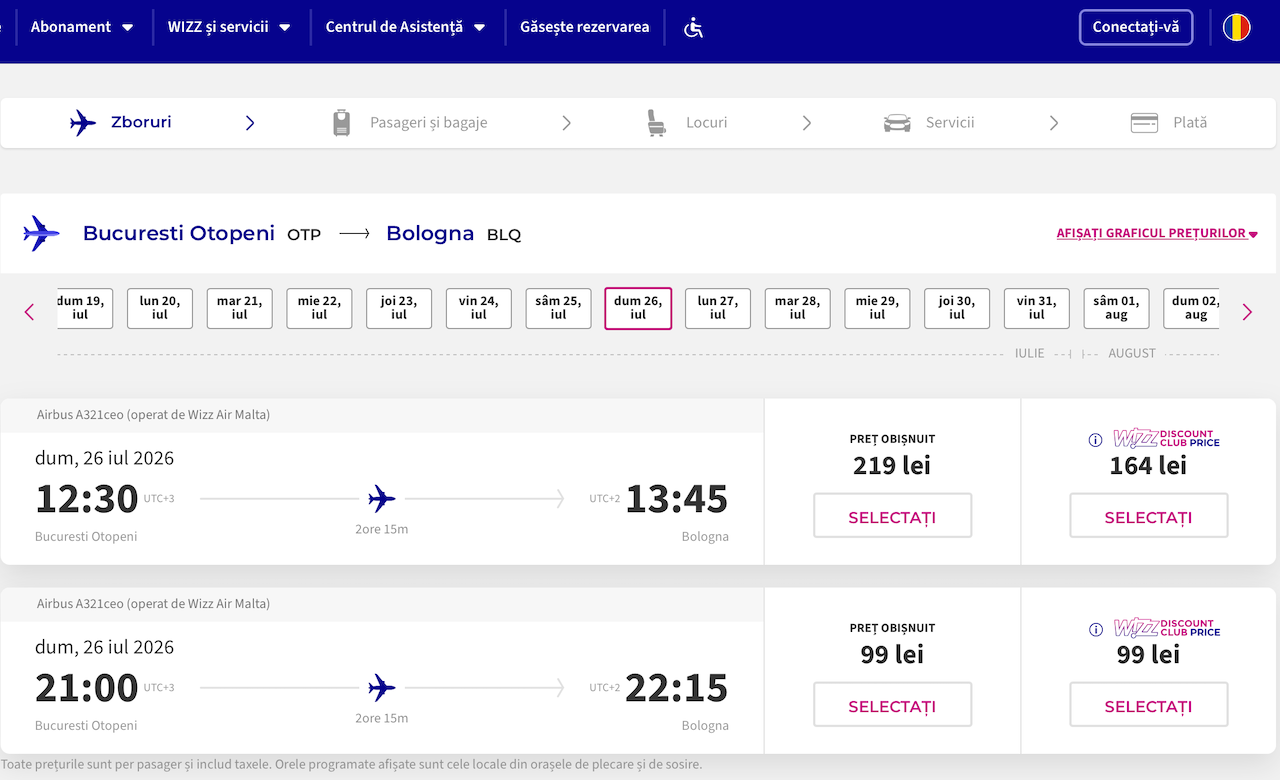Click the 13:45 arrival time

click(677, 499)
